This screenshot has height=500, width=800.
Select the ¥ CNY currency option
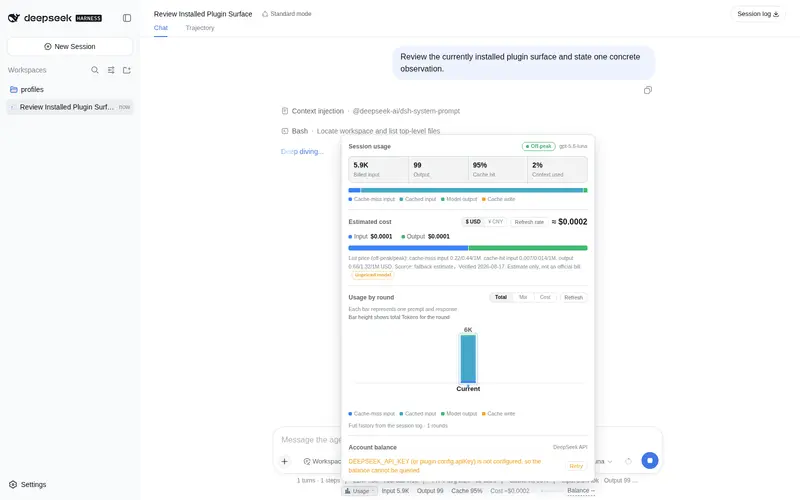[495, 222]
